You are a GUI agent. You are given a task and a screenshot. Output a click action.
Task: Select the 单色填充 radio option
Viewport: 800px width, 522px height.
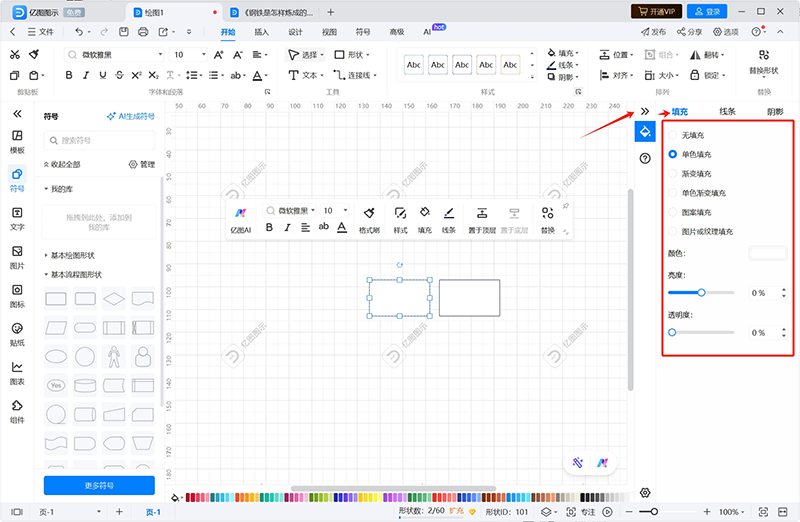(x=673, y=154)
